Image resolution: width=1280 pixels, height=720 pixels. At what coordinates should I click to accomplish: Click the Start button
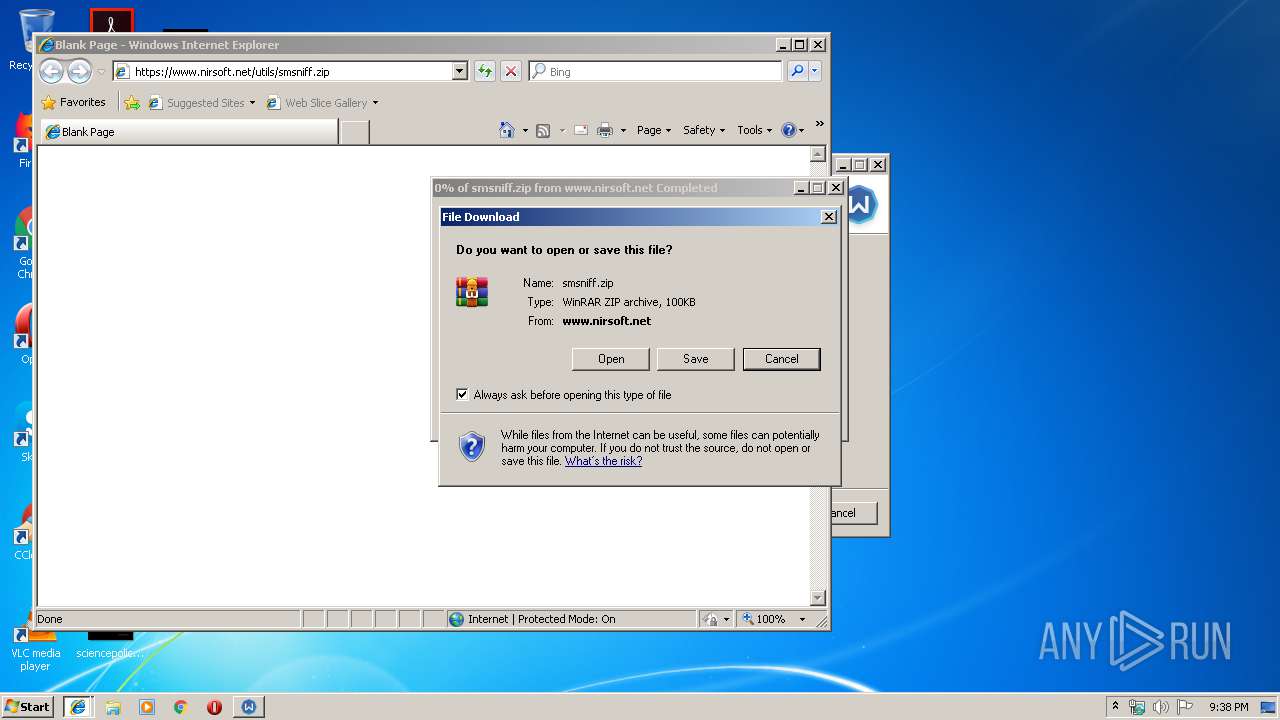click(28, 707)
